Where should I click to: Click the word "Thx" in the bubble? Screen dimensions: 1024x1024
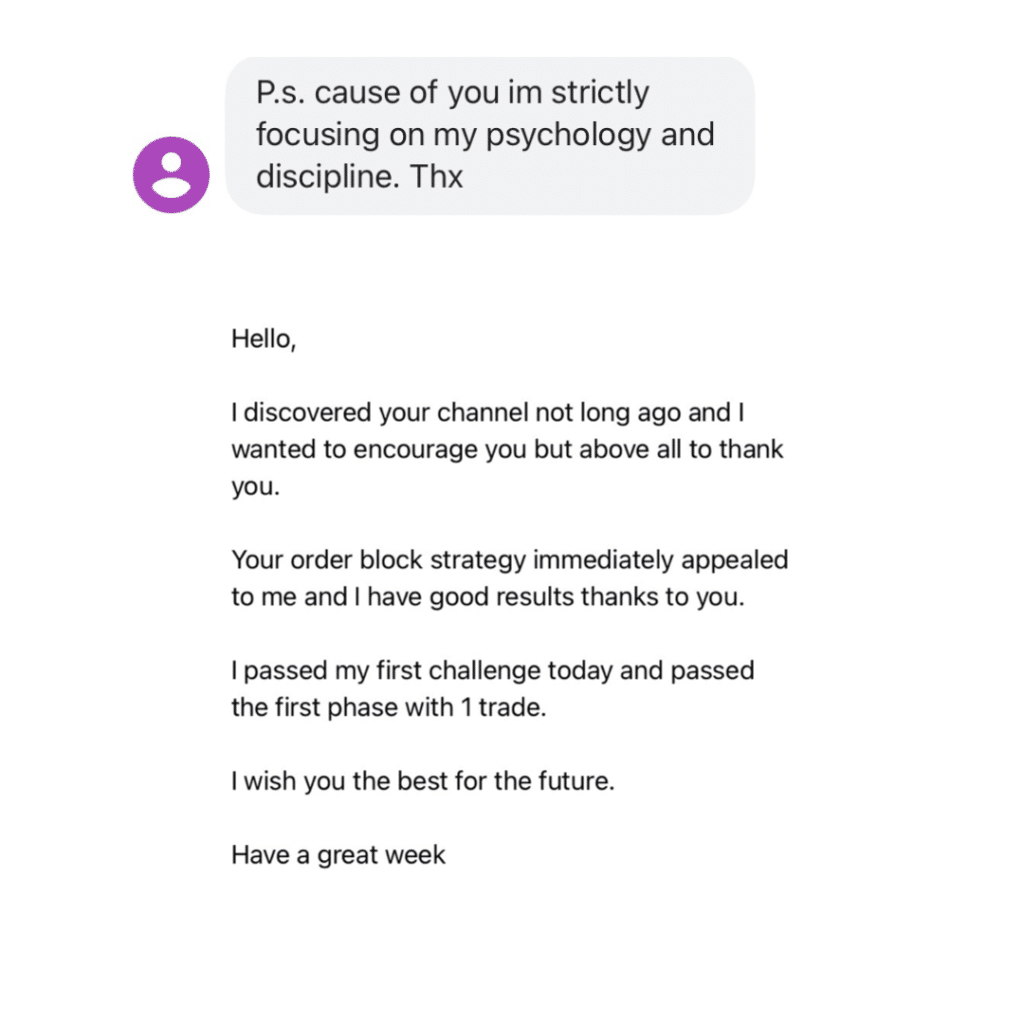coord(436,176)
